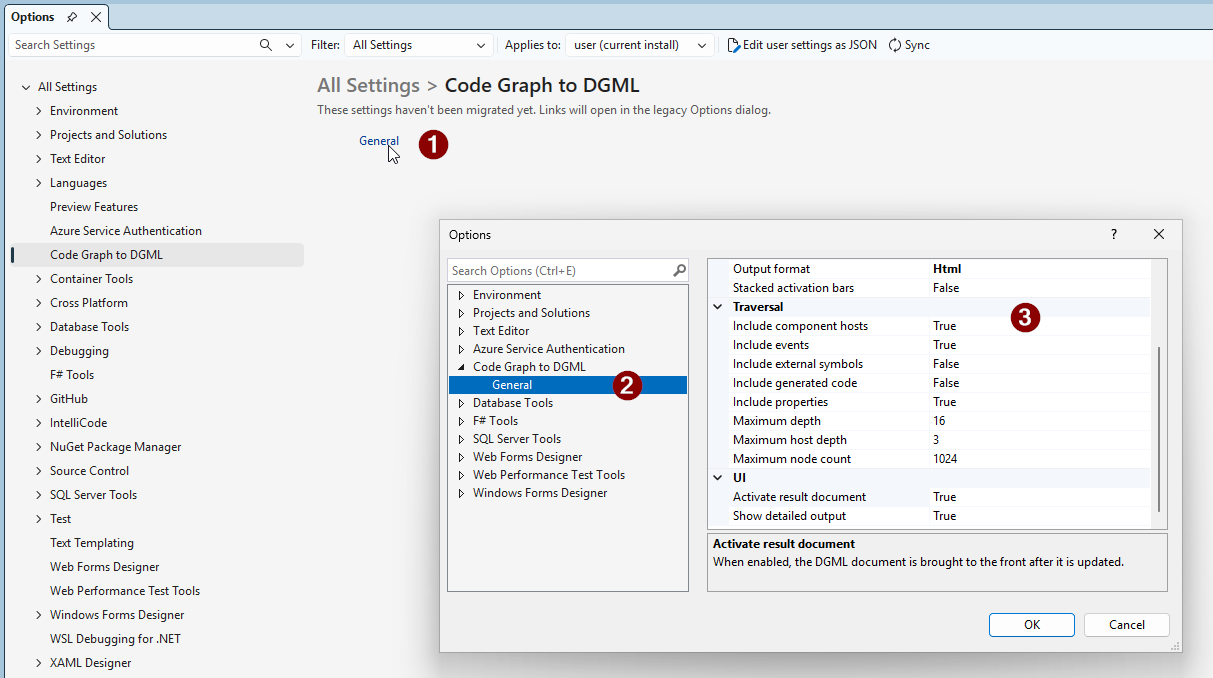This screenshot has width=1213, height=678.
Task: Select IntelliCode in settings tree
Action: 79,423
